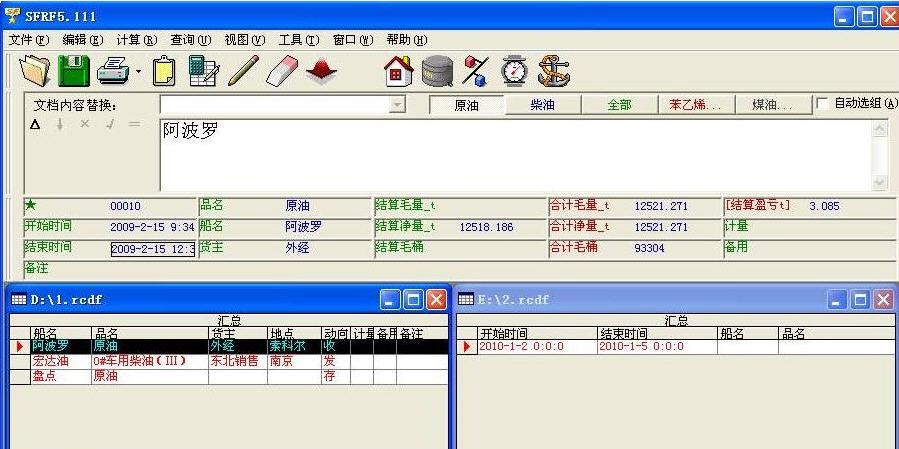
Task: Toggle the 柴油 filter button
Action: point(542,105)
